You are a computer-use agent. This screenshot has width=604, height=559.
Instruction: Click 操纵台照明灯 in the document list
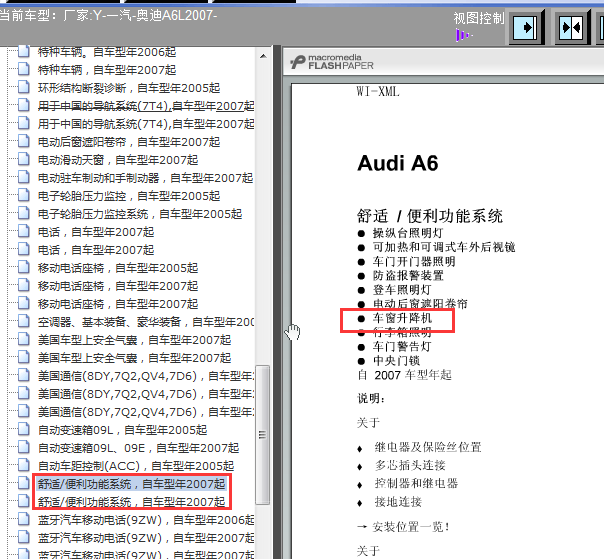[408, 233]
